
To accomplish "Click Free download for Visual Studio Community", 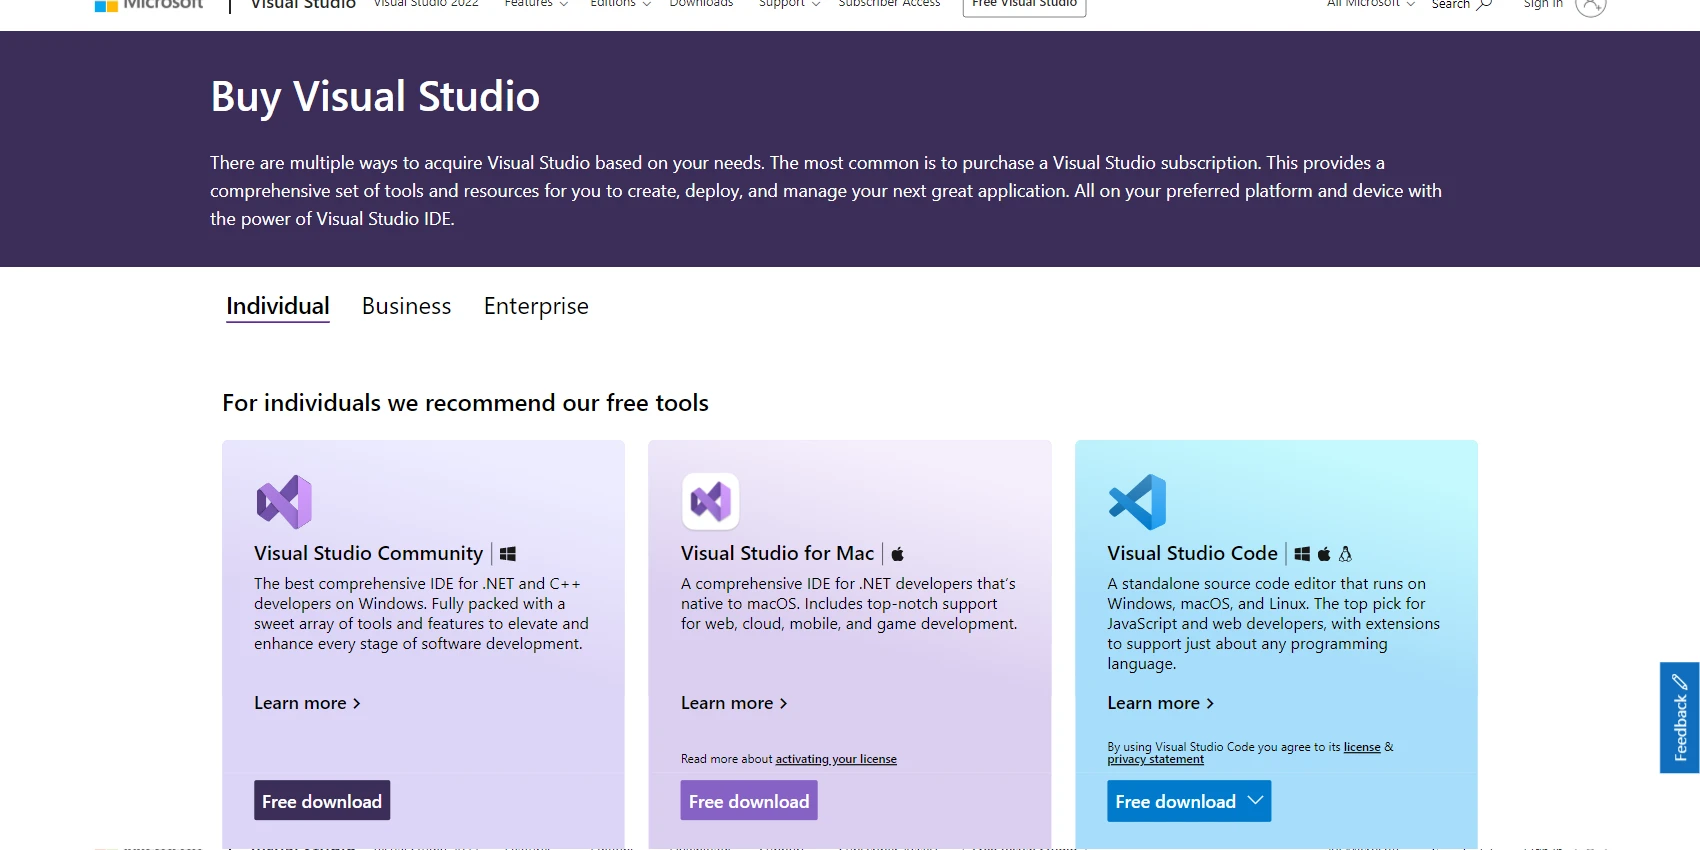I will point(322,800).
